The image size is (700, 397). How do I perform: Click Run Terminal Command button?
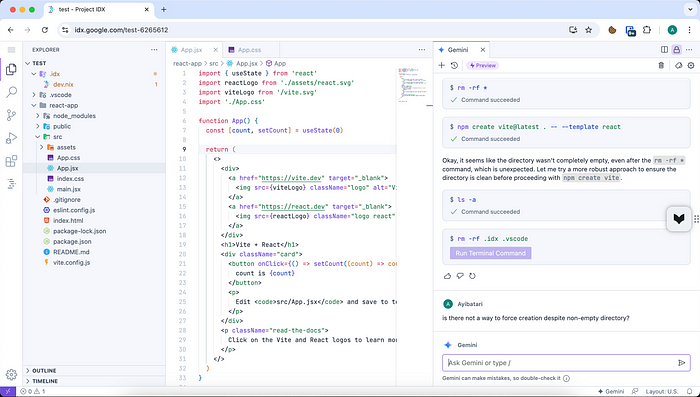pyautogui.click(x=491, y=253)
